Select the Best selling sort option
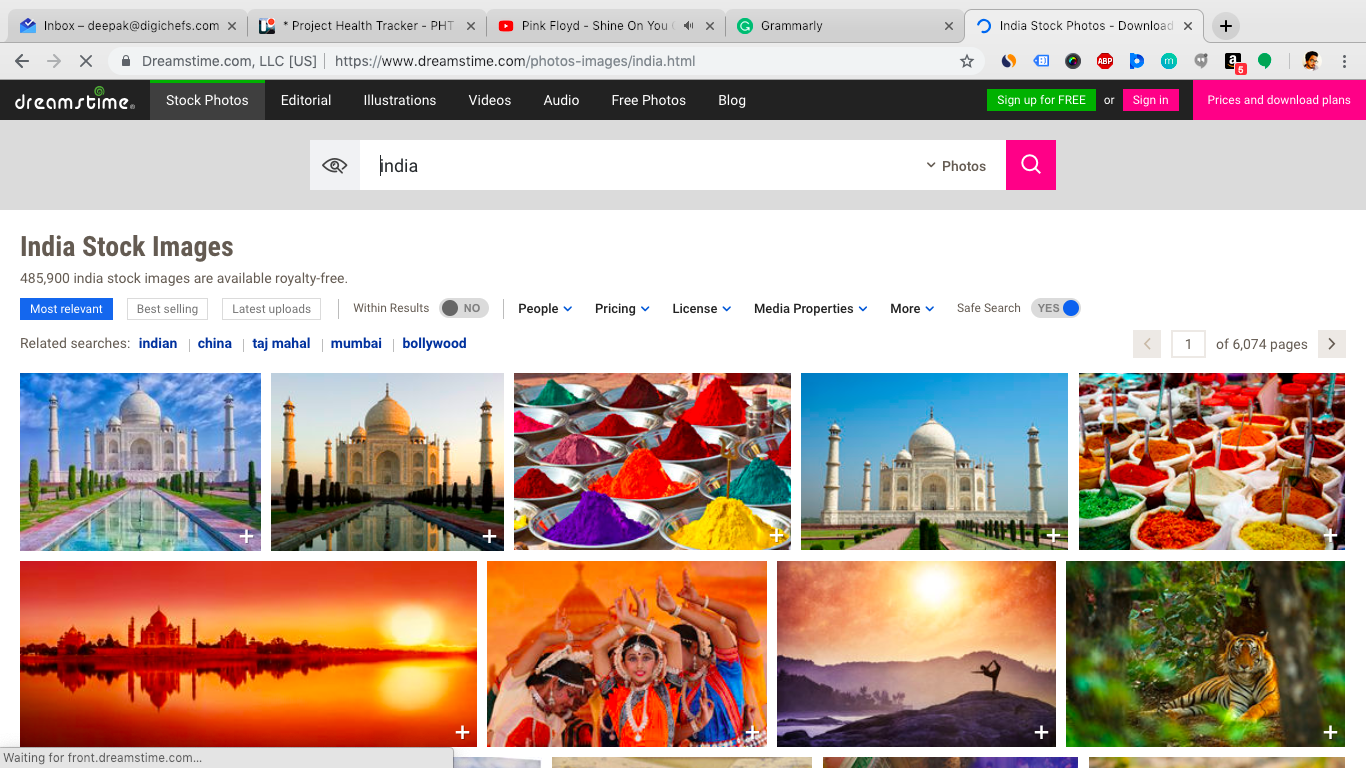This screenshot has width=1366, height=768. pos(167,309)
